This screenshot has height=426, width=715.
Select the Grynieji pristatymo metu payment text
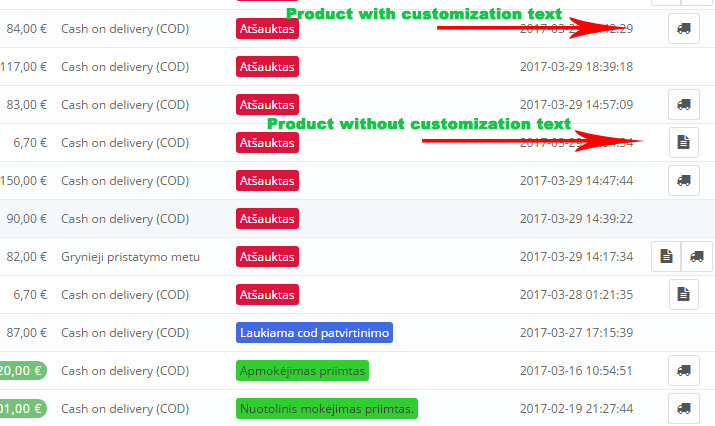tap(130, 257)
